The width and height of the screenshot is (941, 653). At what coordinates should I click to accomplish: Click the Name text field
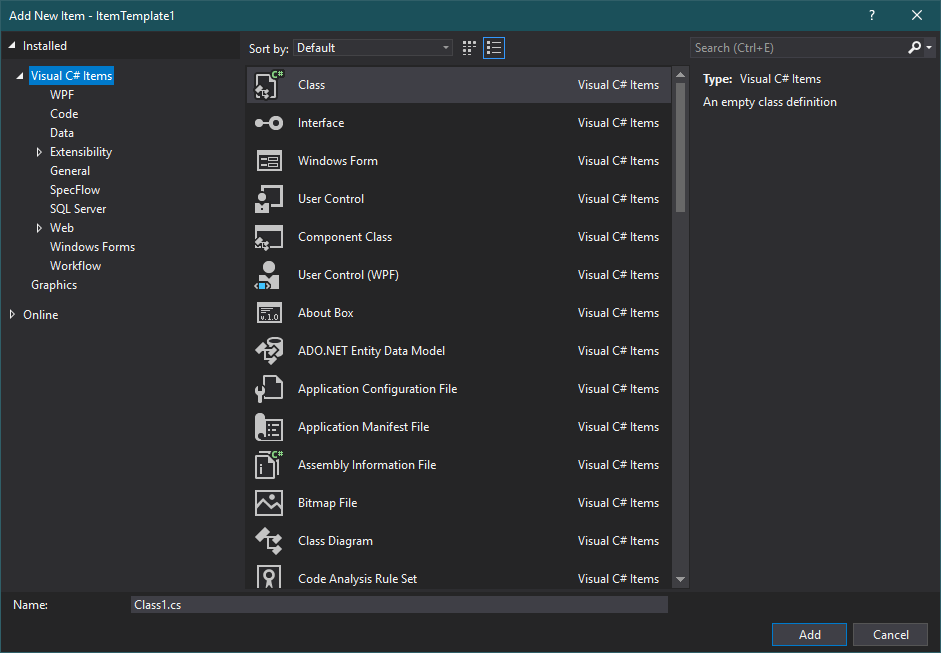tap(399, 605)
